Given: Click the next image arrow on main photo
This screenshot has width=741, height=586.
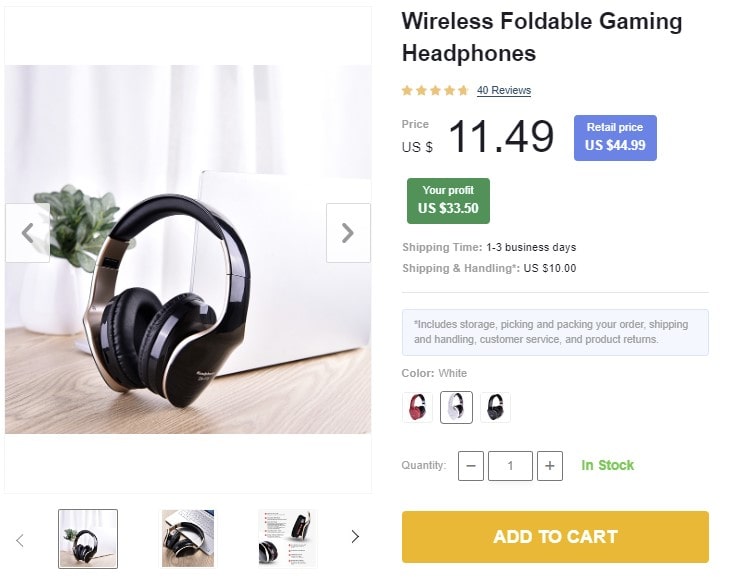Looking at the screenshot, I should (x=348, y=233).
